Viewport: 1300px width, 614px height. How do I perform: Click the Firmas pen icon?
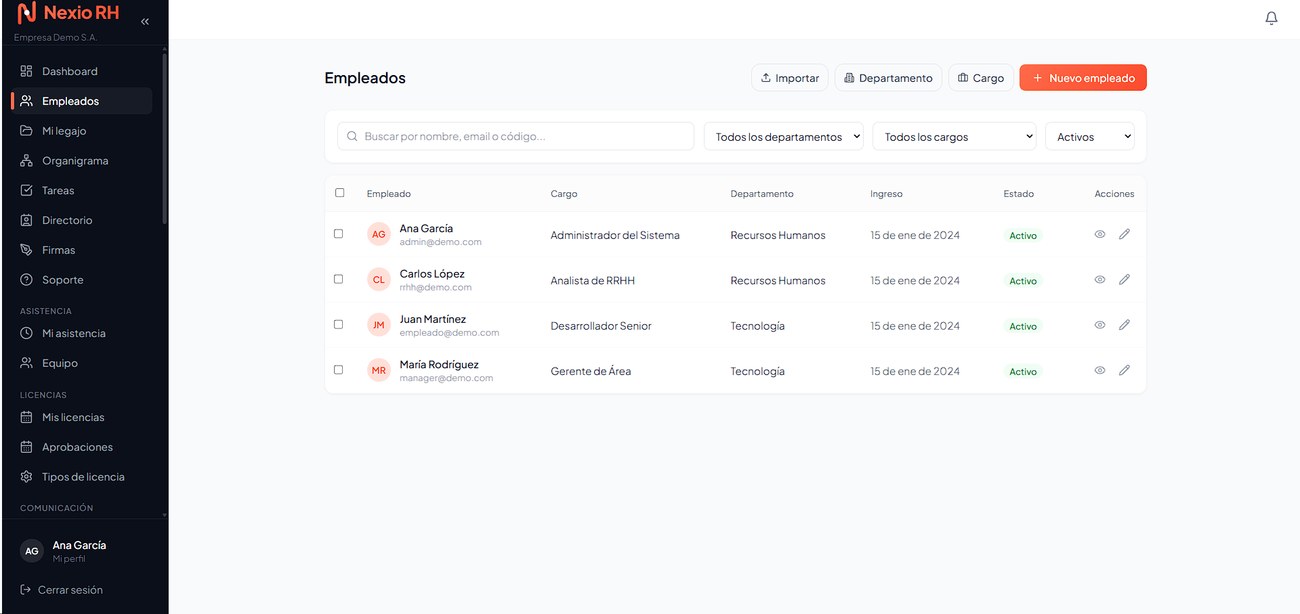tap(27, 250)
